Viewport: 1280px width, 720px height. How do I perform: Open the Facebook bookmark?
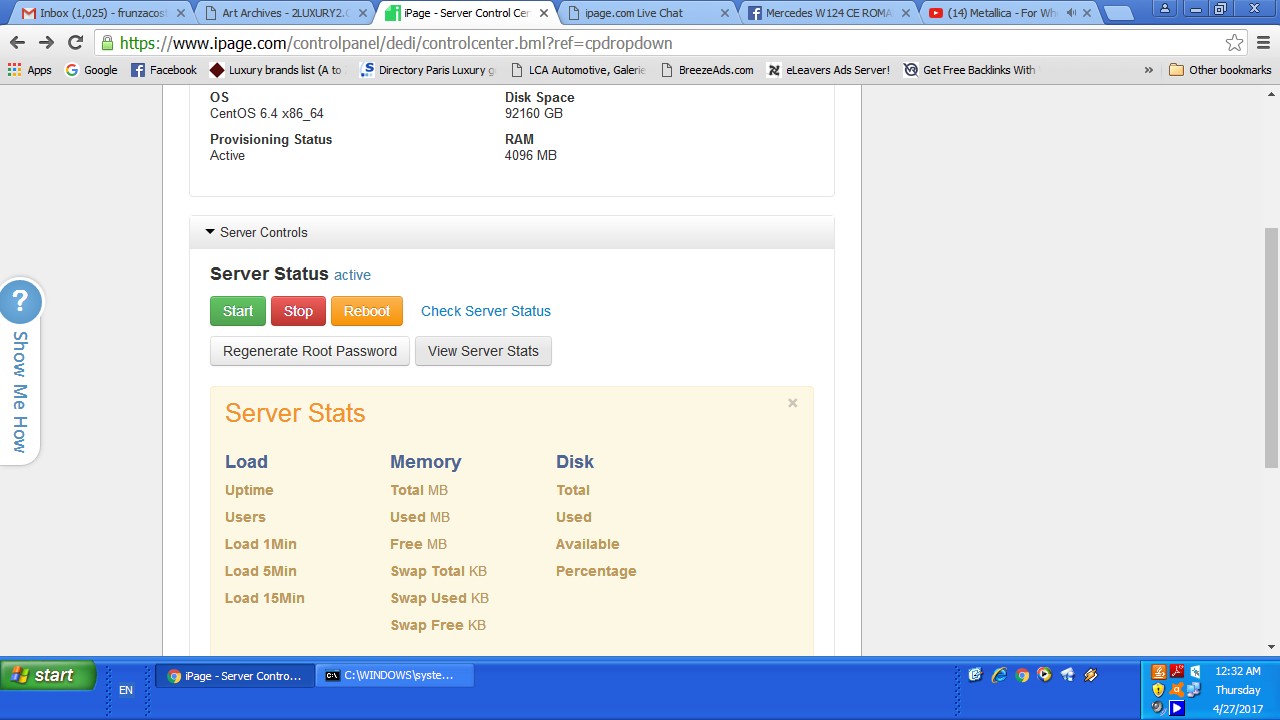(164, 70)
